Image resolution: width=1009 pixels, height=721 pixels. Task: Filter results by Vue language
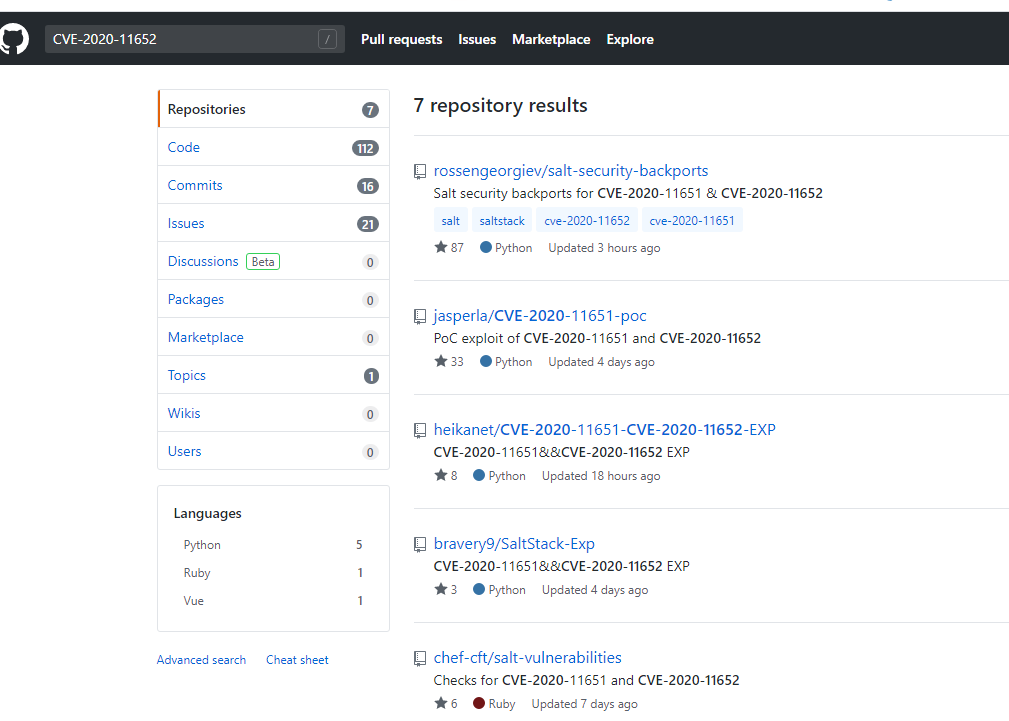pos(273,601)
